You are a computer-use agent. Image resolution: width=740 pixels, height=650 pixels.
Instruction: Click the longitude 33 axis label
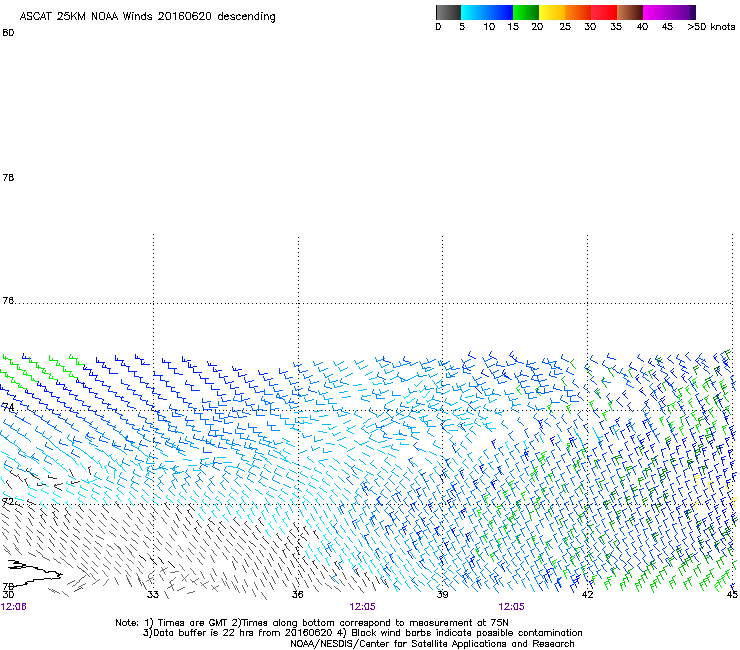click(152, 594)
